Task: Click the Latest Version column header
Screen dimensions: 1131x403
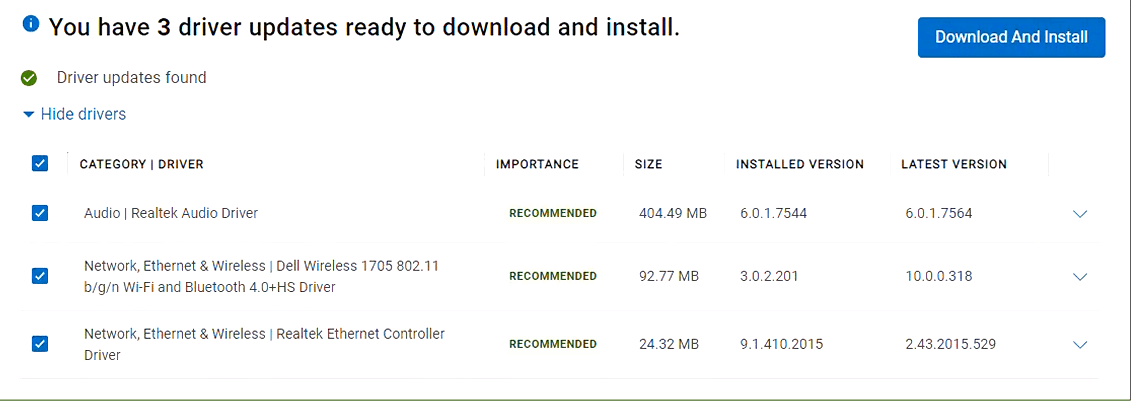Action: pyautogui.click(x=954, y=164)
